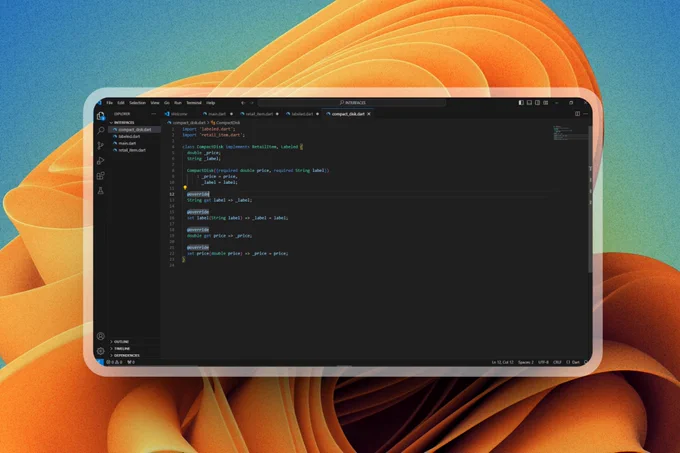Click the Customize Layout icon

546,103
